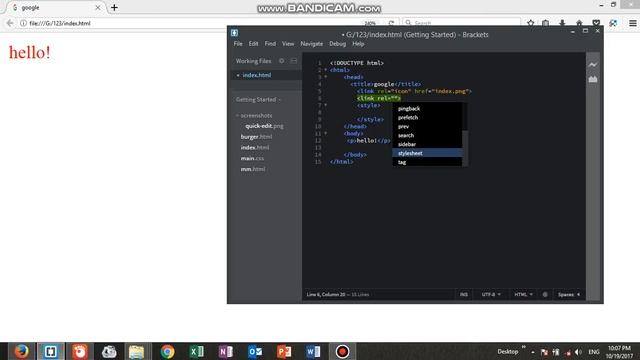Open burger.html in the file tree
The height and width of the screenshot is (360, 640).
point(256,137)
